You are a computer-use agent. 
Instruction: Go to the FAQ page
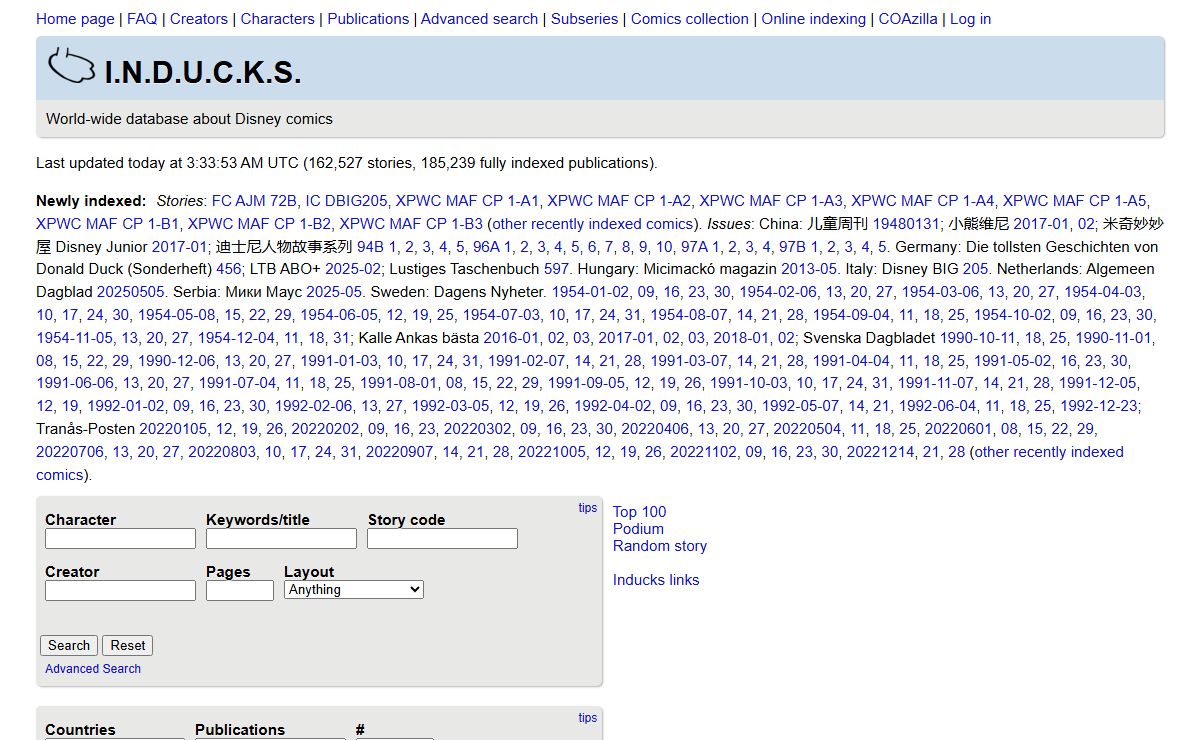pos(142,19)
